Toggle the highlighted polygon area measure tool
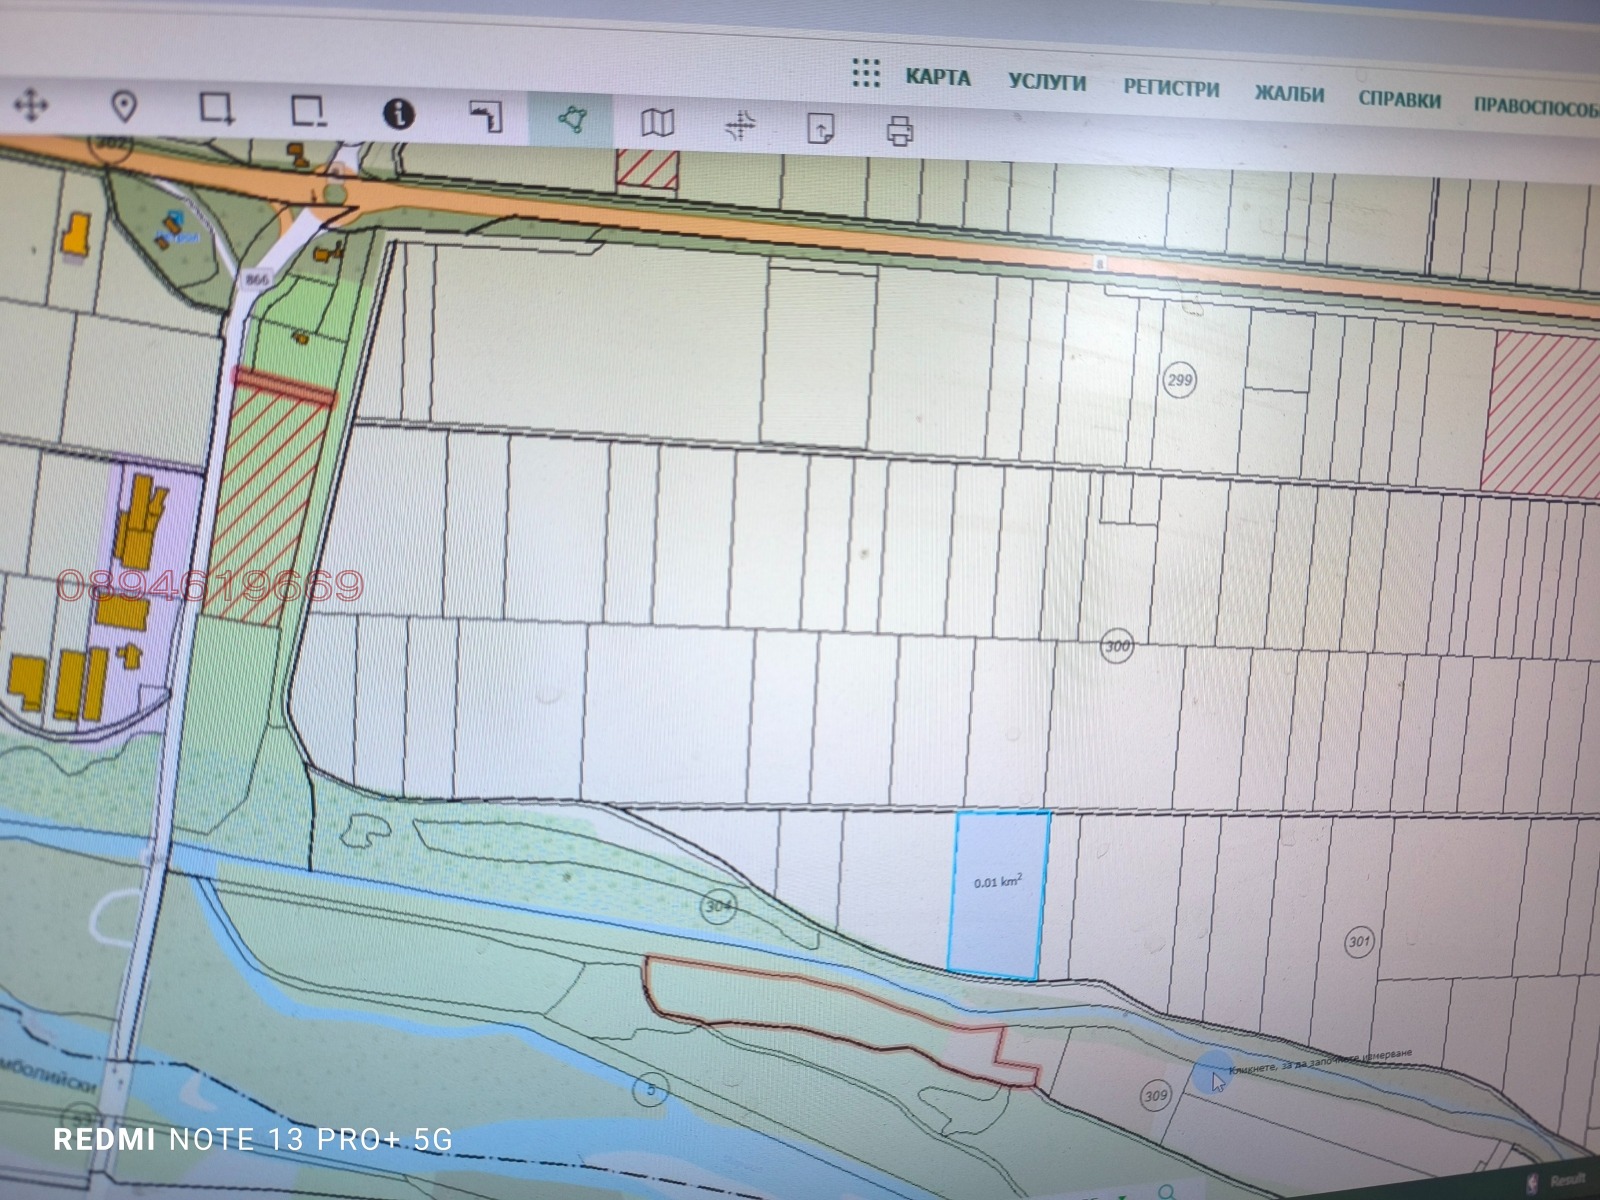 [571, 120]
